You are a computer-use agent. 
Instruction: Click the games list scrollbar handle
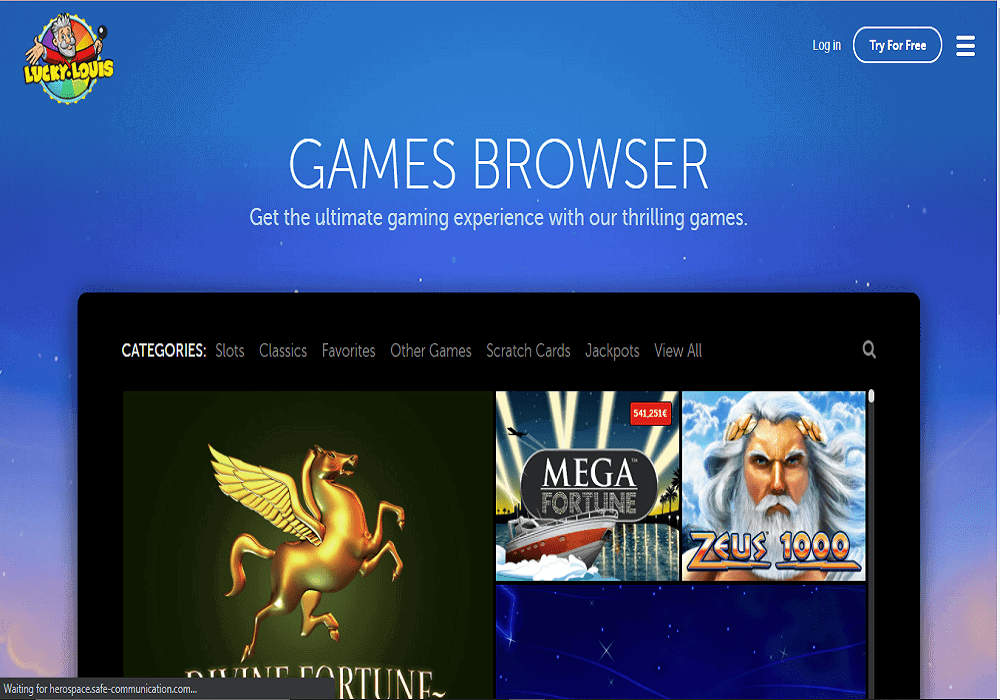871,397
